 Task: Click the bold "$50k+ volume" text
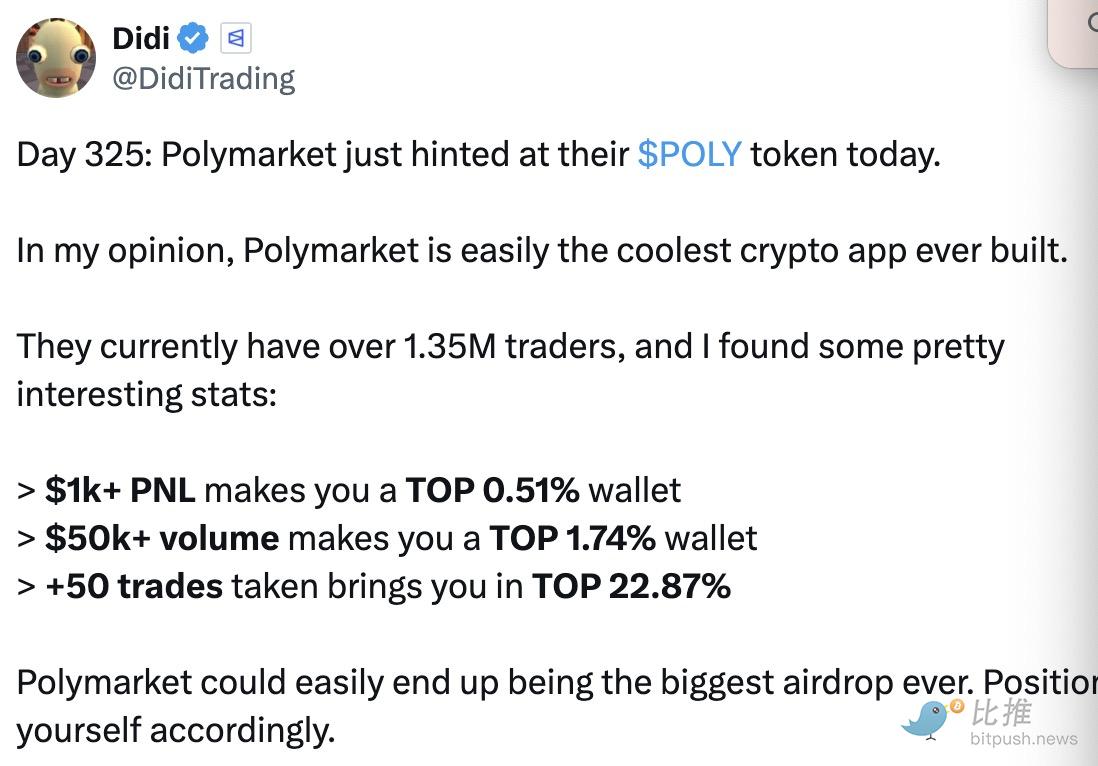pos(162,538)
